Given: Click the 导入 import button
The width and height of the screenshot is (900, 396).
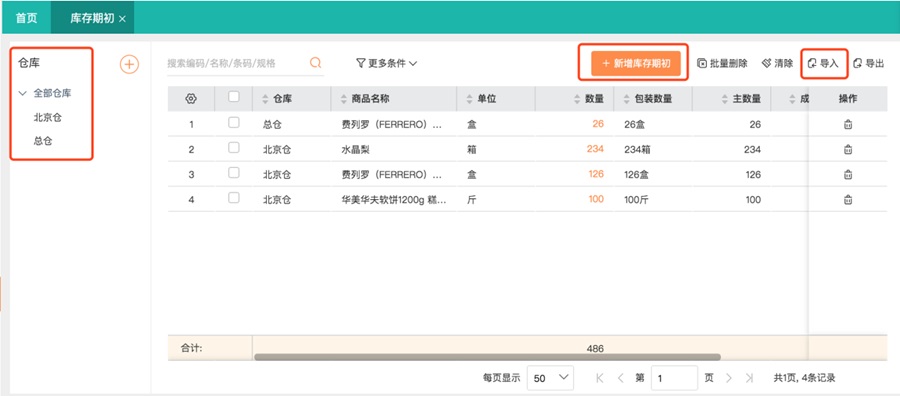Looking at the screenshot, I should tap(824, 64).
